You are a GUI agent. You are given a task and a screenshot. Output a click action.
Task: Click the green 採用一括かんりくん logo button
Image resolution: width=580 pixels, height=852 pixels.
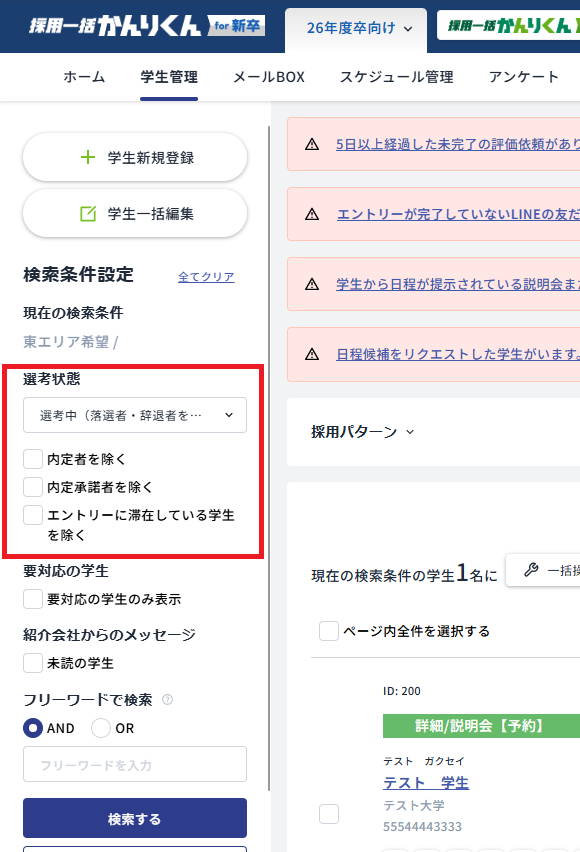[509, 26]
